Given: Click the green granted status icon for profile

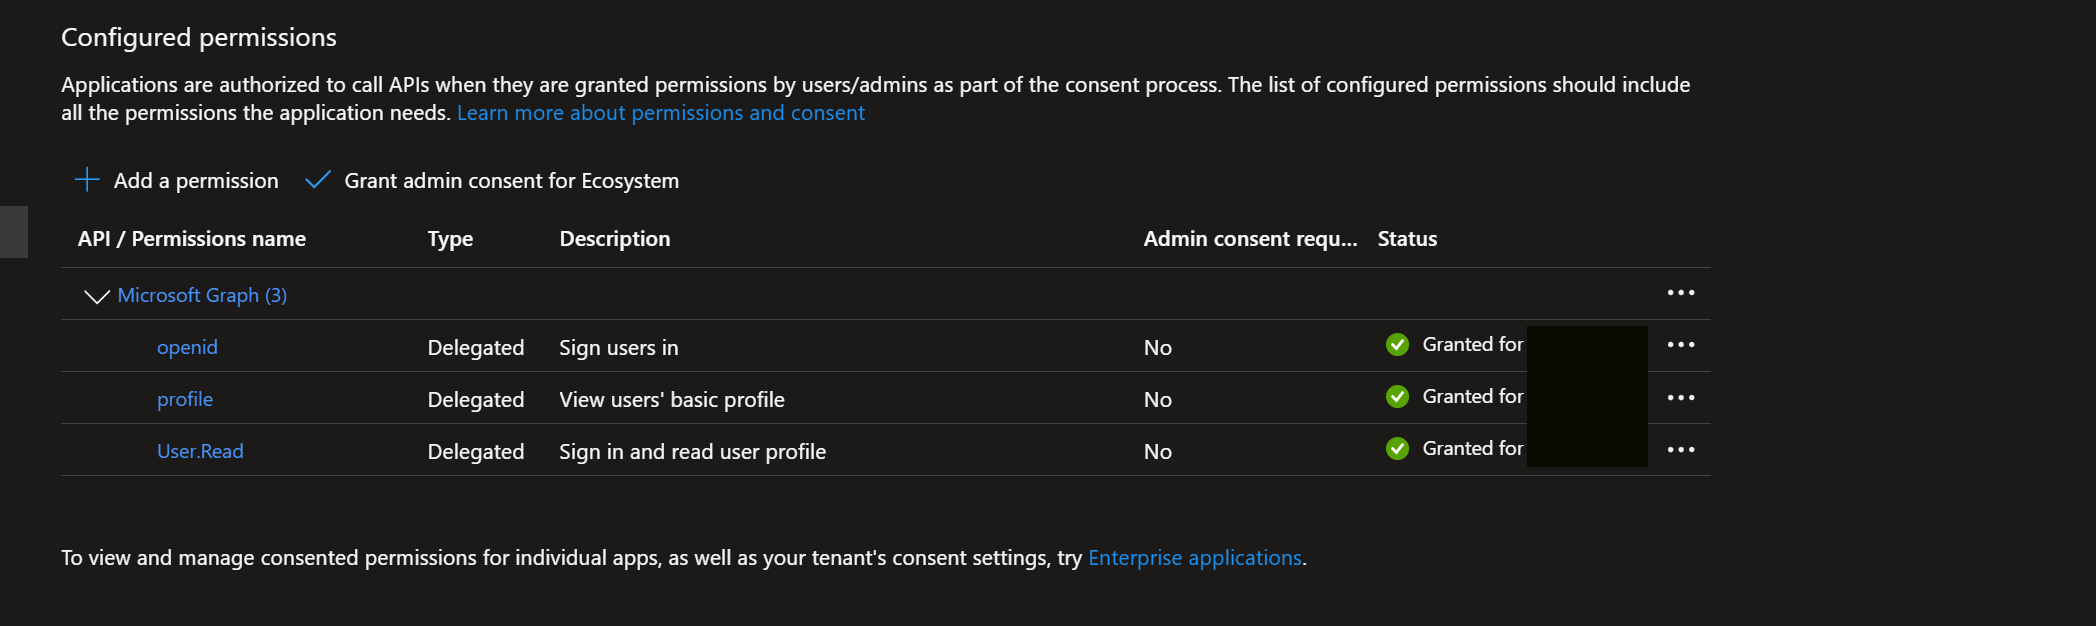Looking at the screenshot, I should coord(1397,397).
